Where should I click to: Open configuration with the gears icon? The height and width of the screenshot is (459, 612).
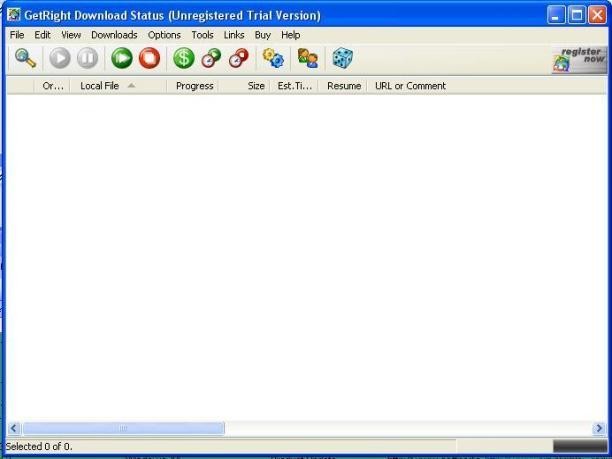click(x=273, y=58)
